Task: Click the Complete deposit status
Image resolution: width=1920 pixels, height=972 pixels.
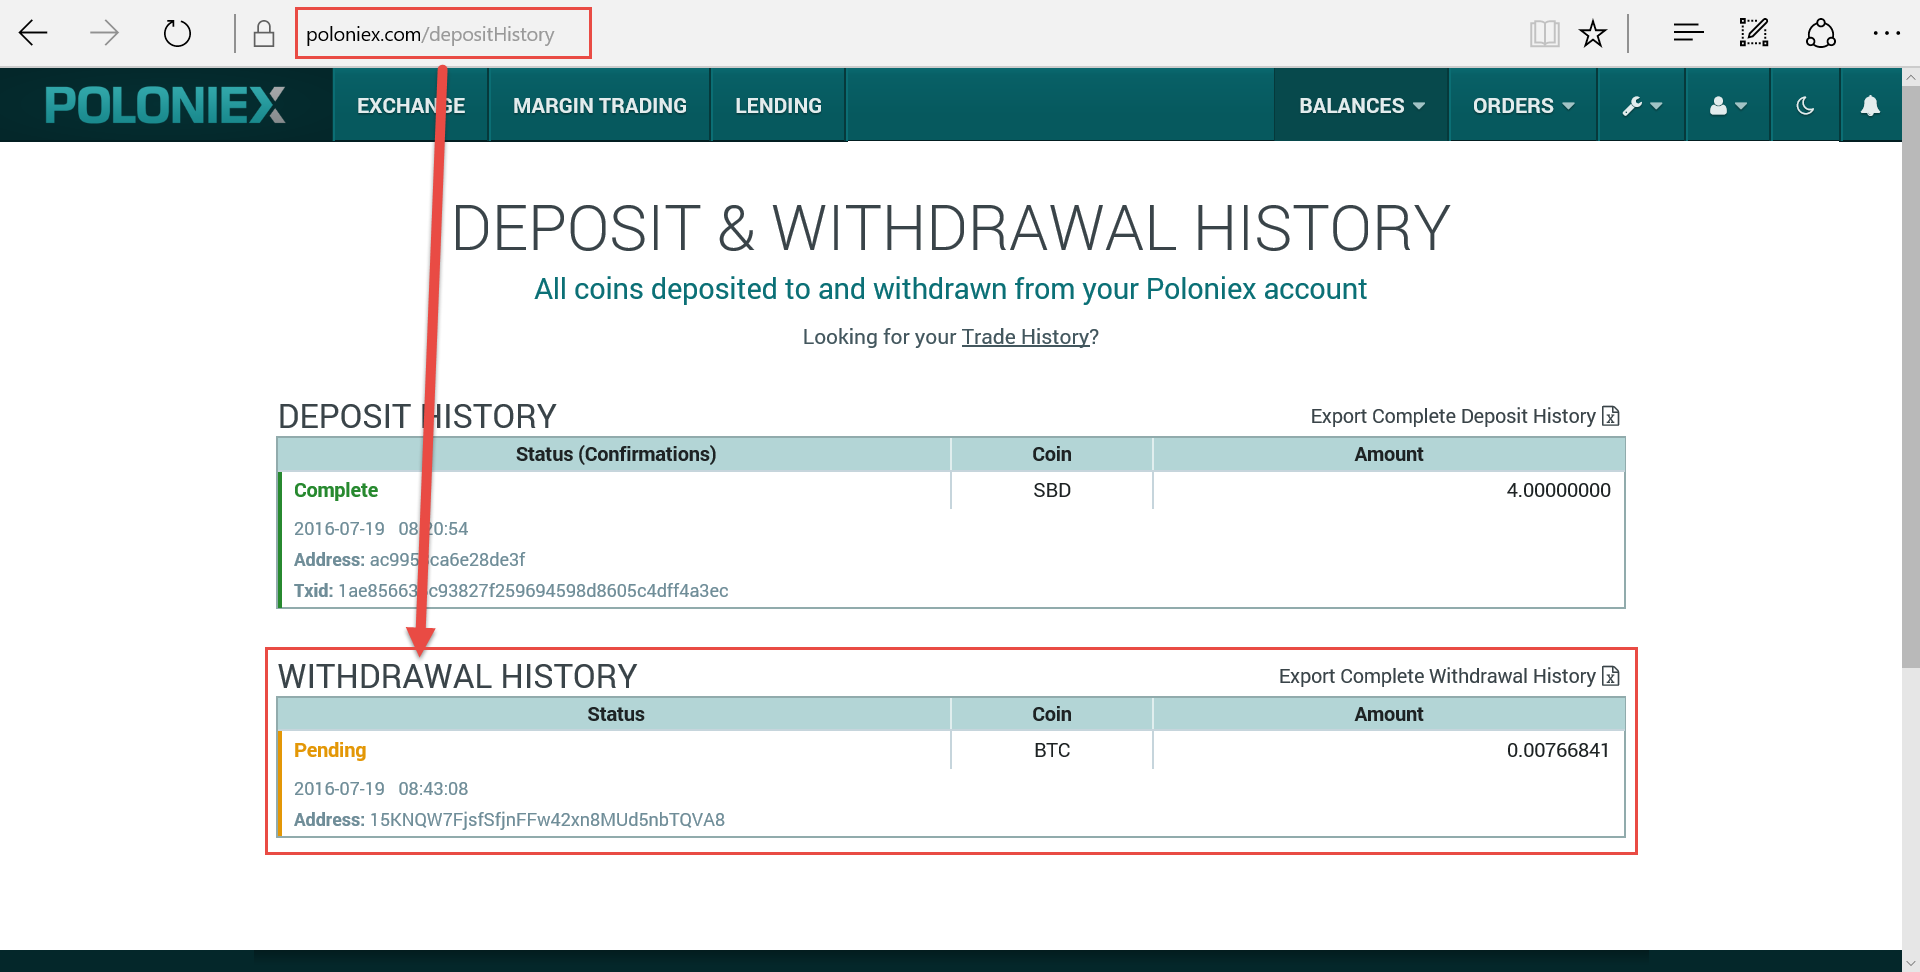Action: tap(336, 490)
